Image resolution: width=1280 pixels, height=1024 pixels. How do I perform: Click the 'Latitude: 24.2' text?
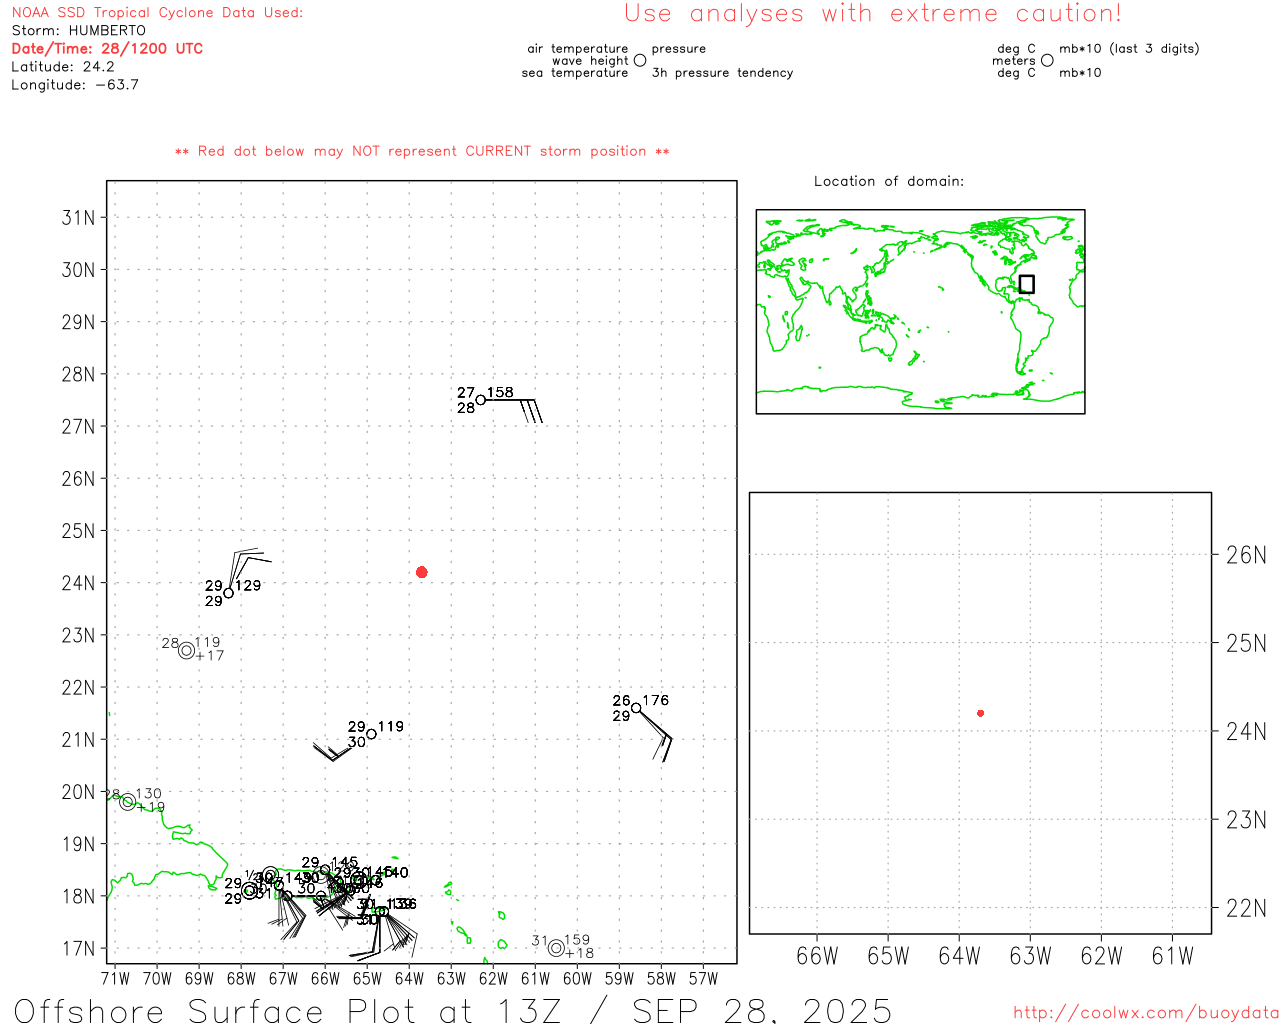click(63, 67)
